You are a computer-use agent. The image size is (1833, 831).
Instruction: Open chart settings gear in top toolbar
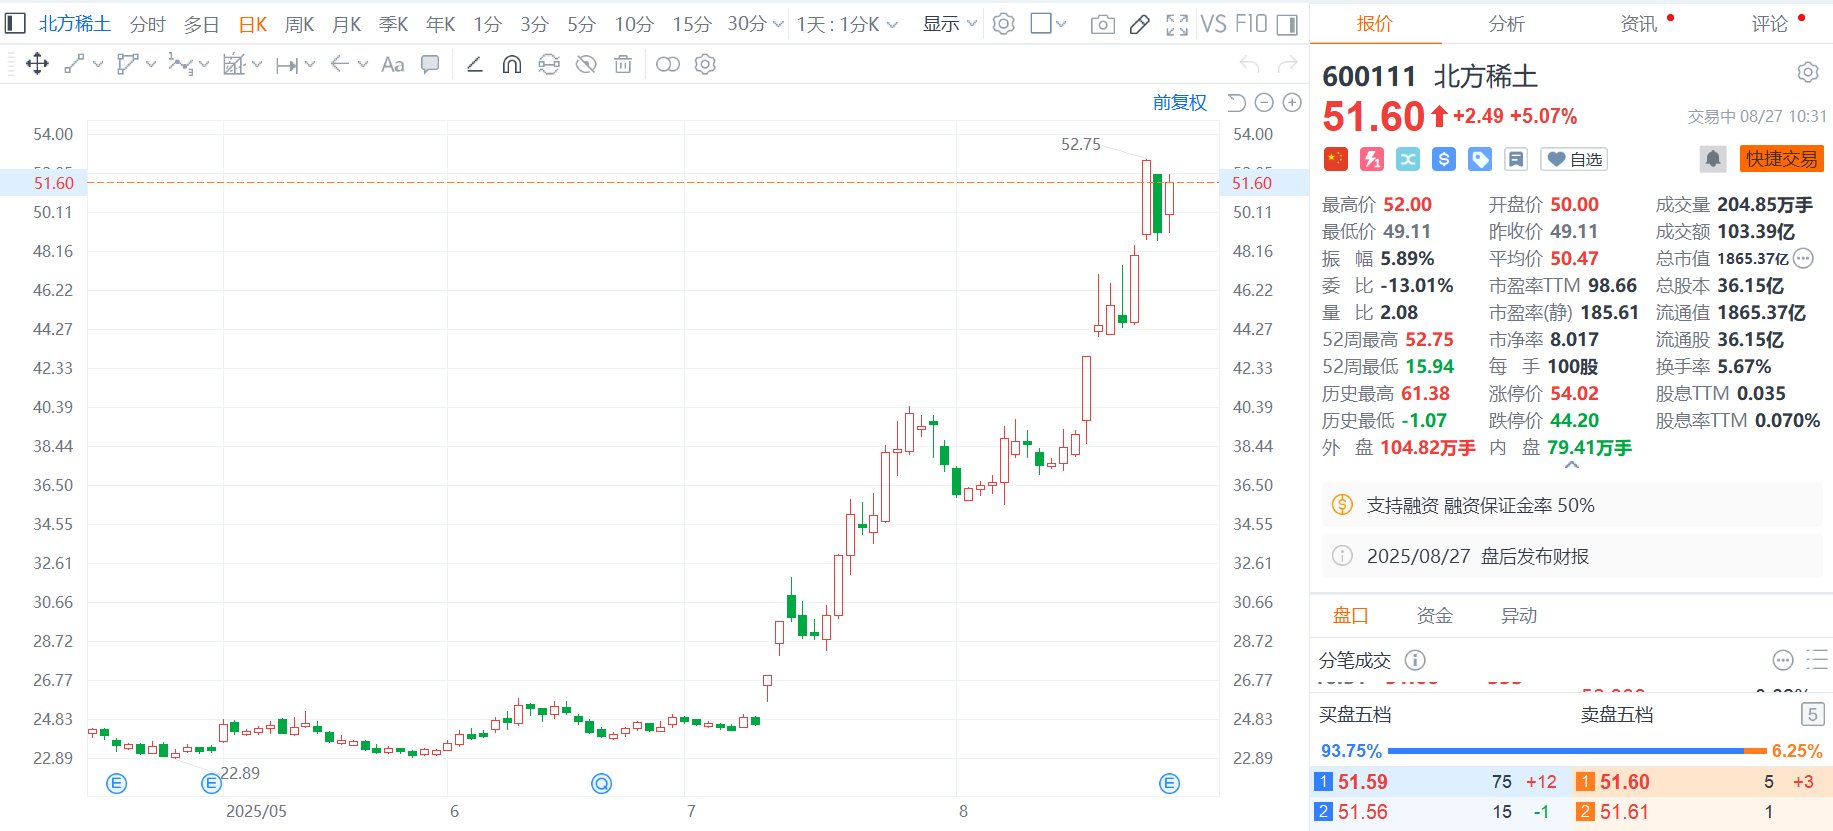1003,24
